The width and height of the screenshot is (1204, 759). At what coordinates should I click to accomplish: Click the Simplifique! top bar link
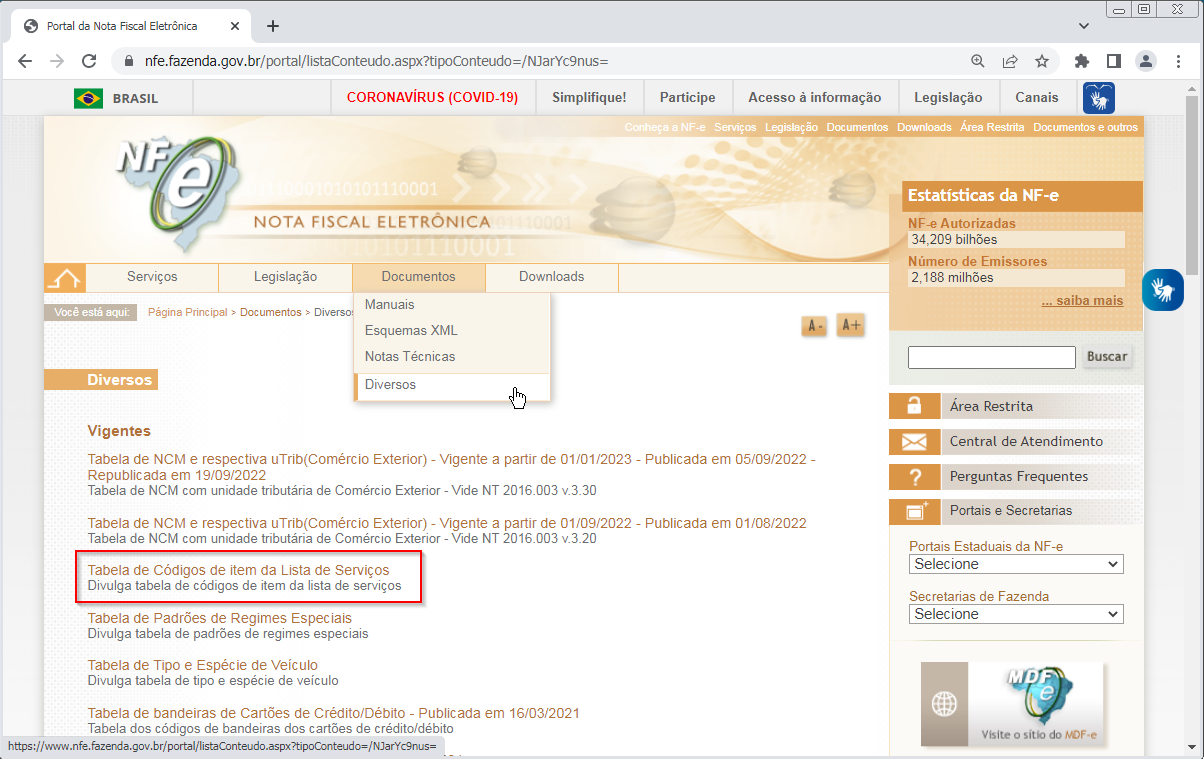589,98
